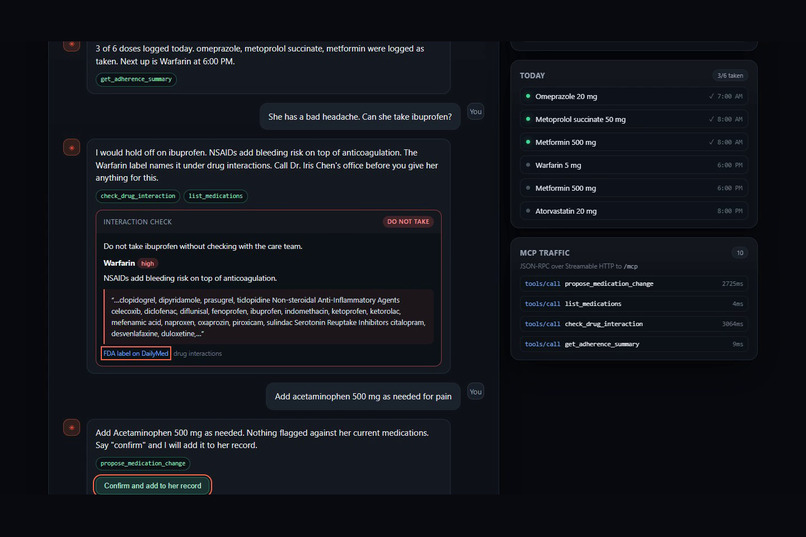Click the assistant avatar beside the ibuprofen reply

[71, 147]
